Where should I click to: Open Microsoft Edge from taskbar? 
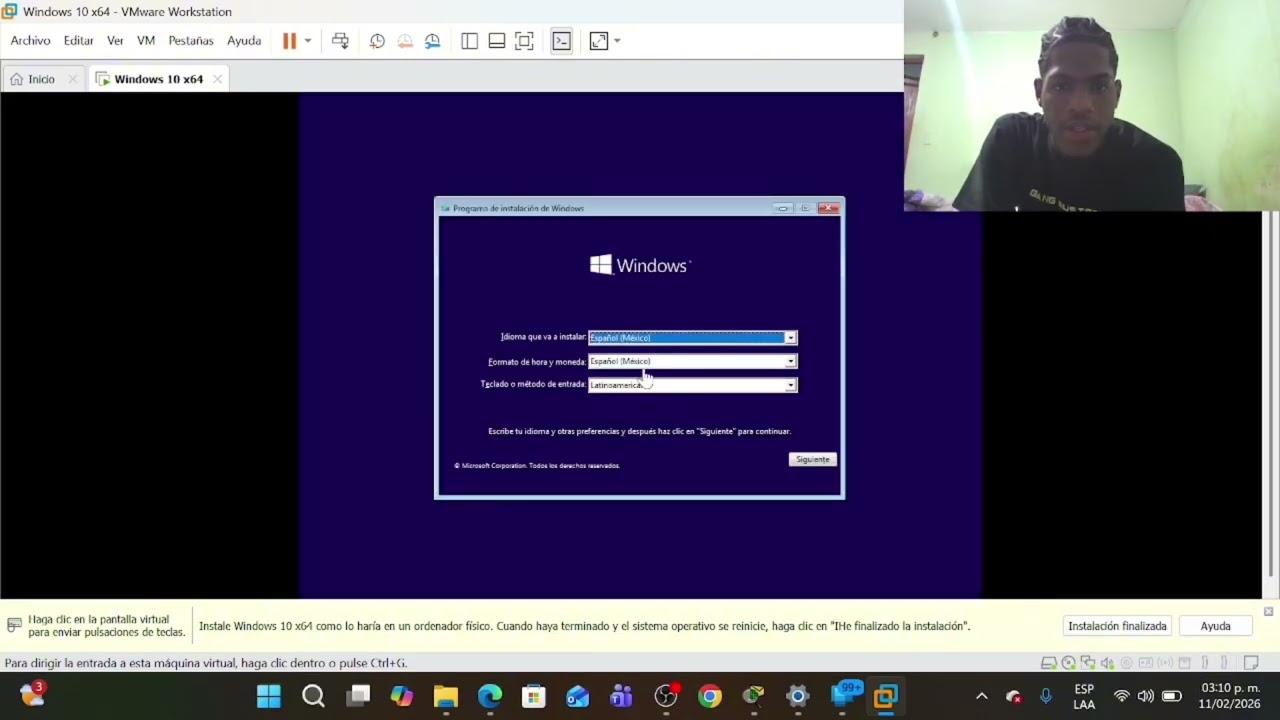tap(489, 696)
